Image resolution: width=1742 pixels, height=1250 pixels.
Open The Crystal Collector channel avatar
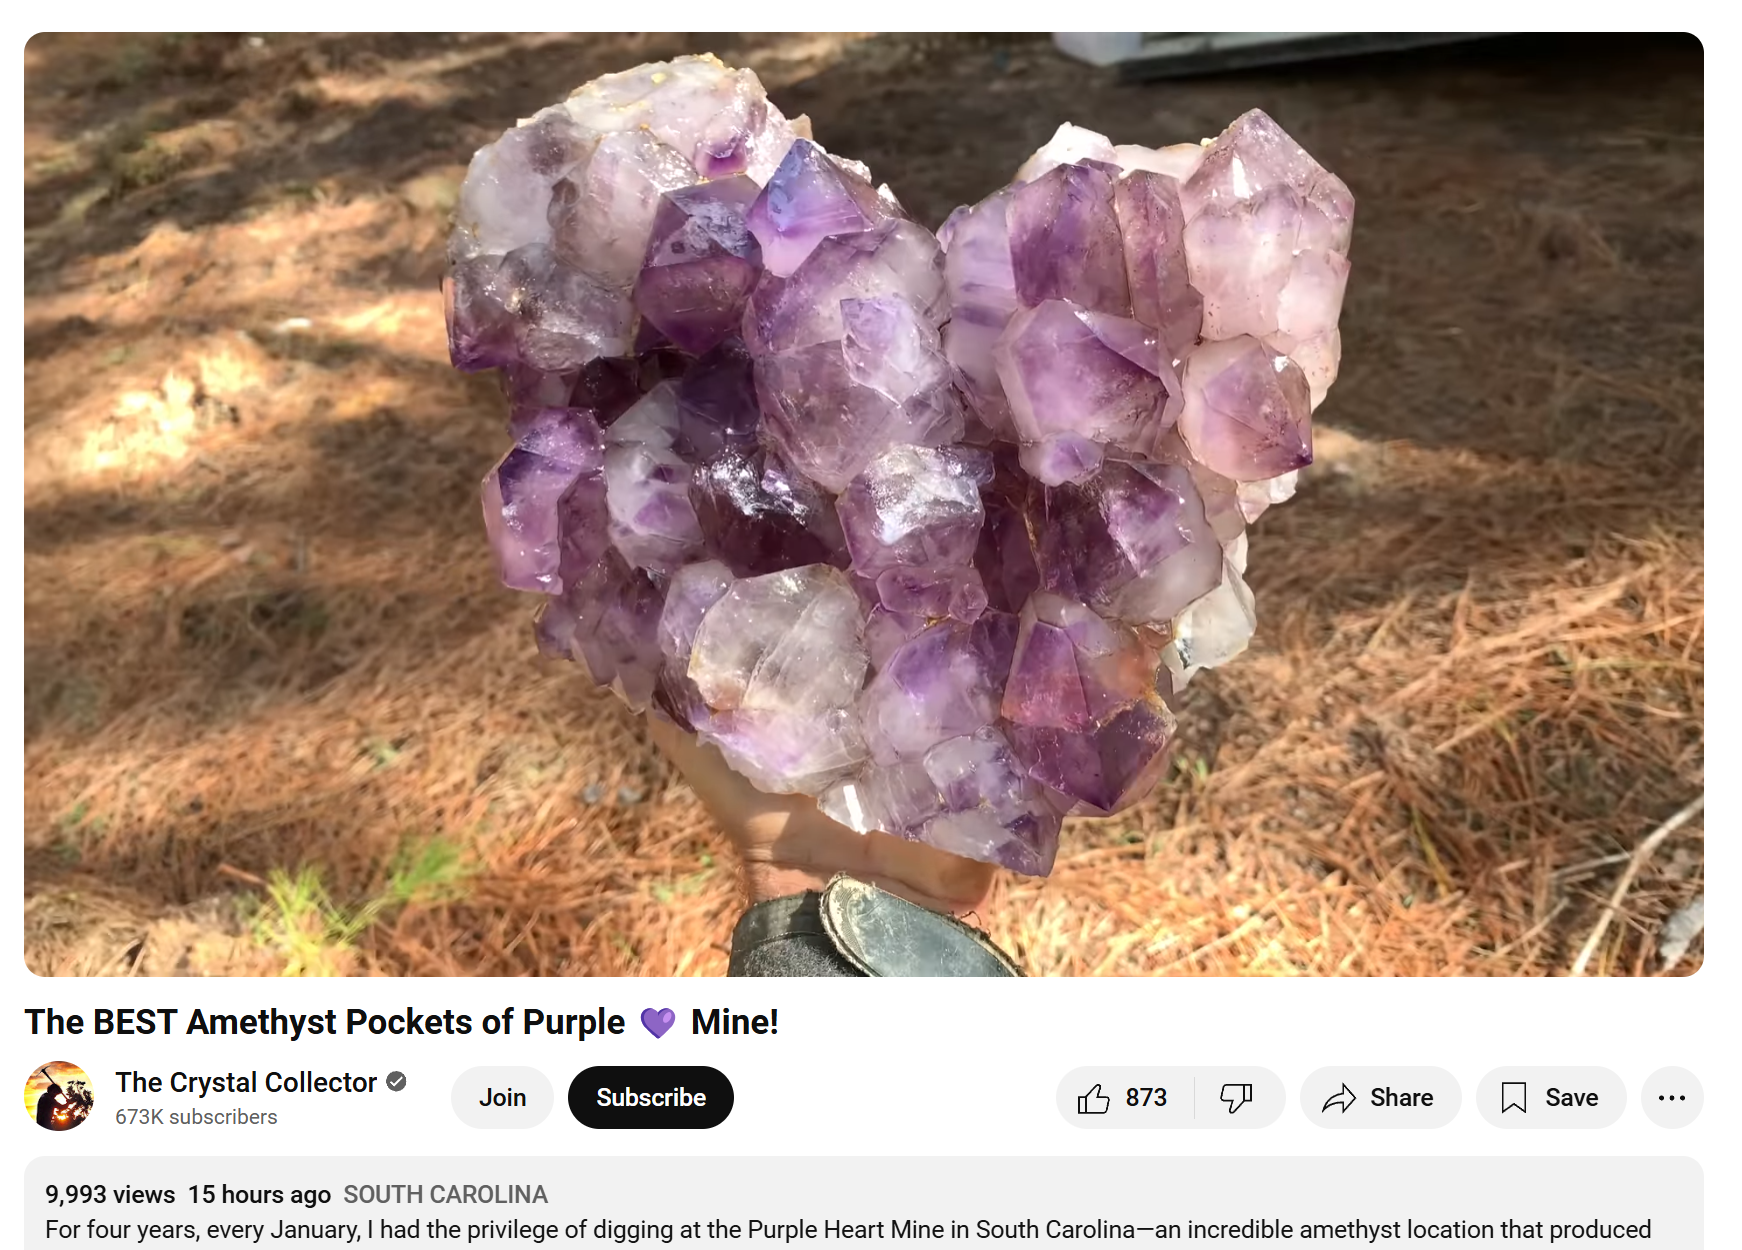click(59, 1096)
